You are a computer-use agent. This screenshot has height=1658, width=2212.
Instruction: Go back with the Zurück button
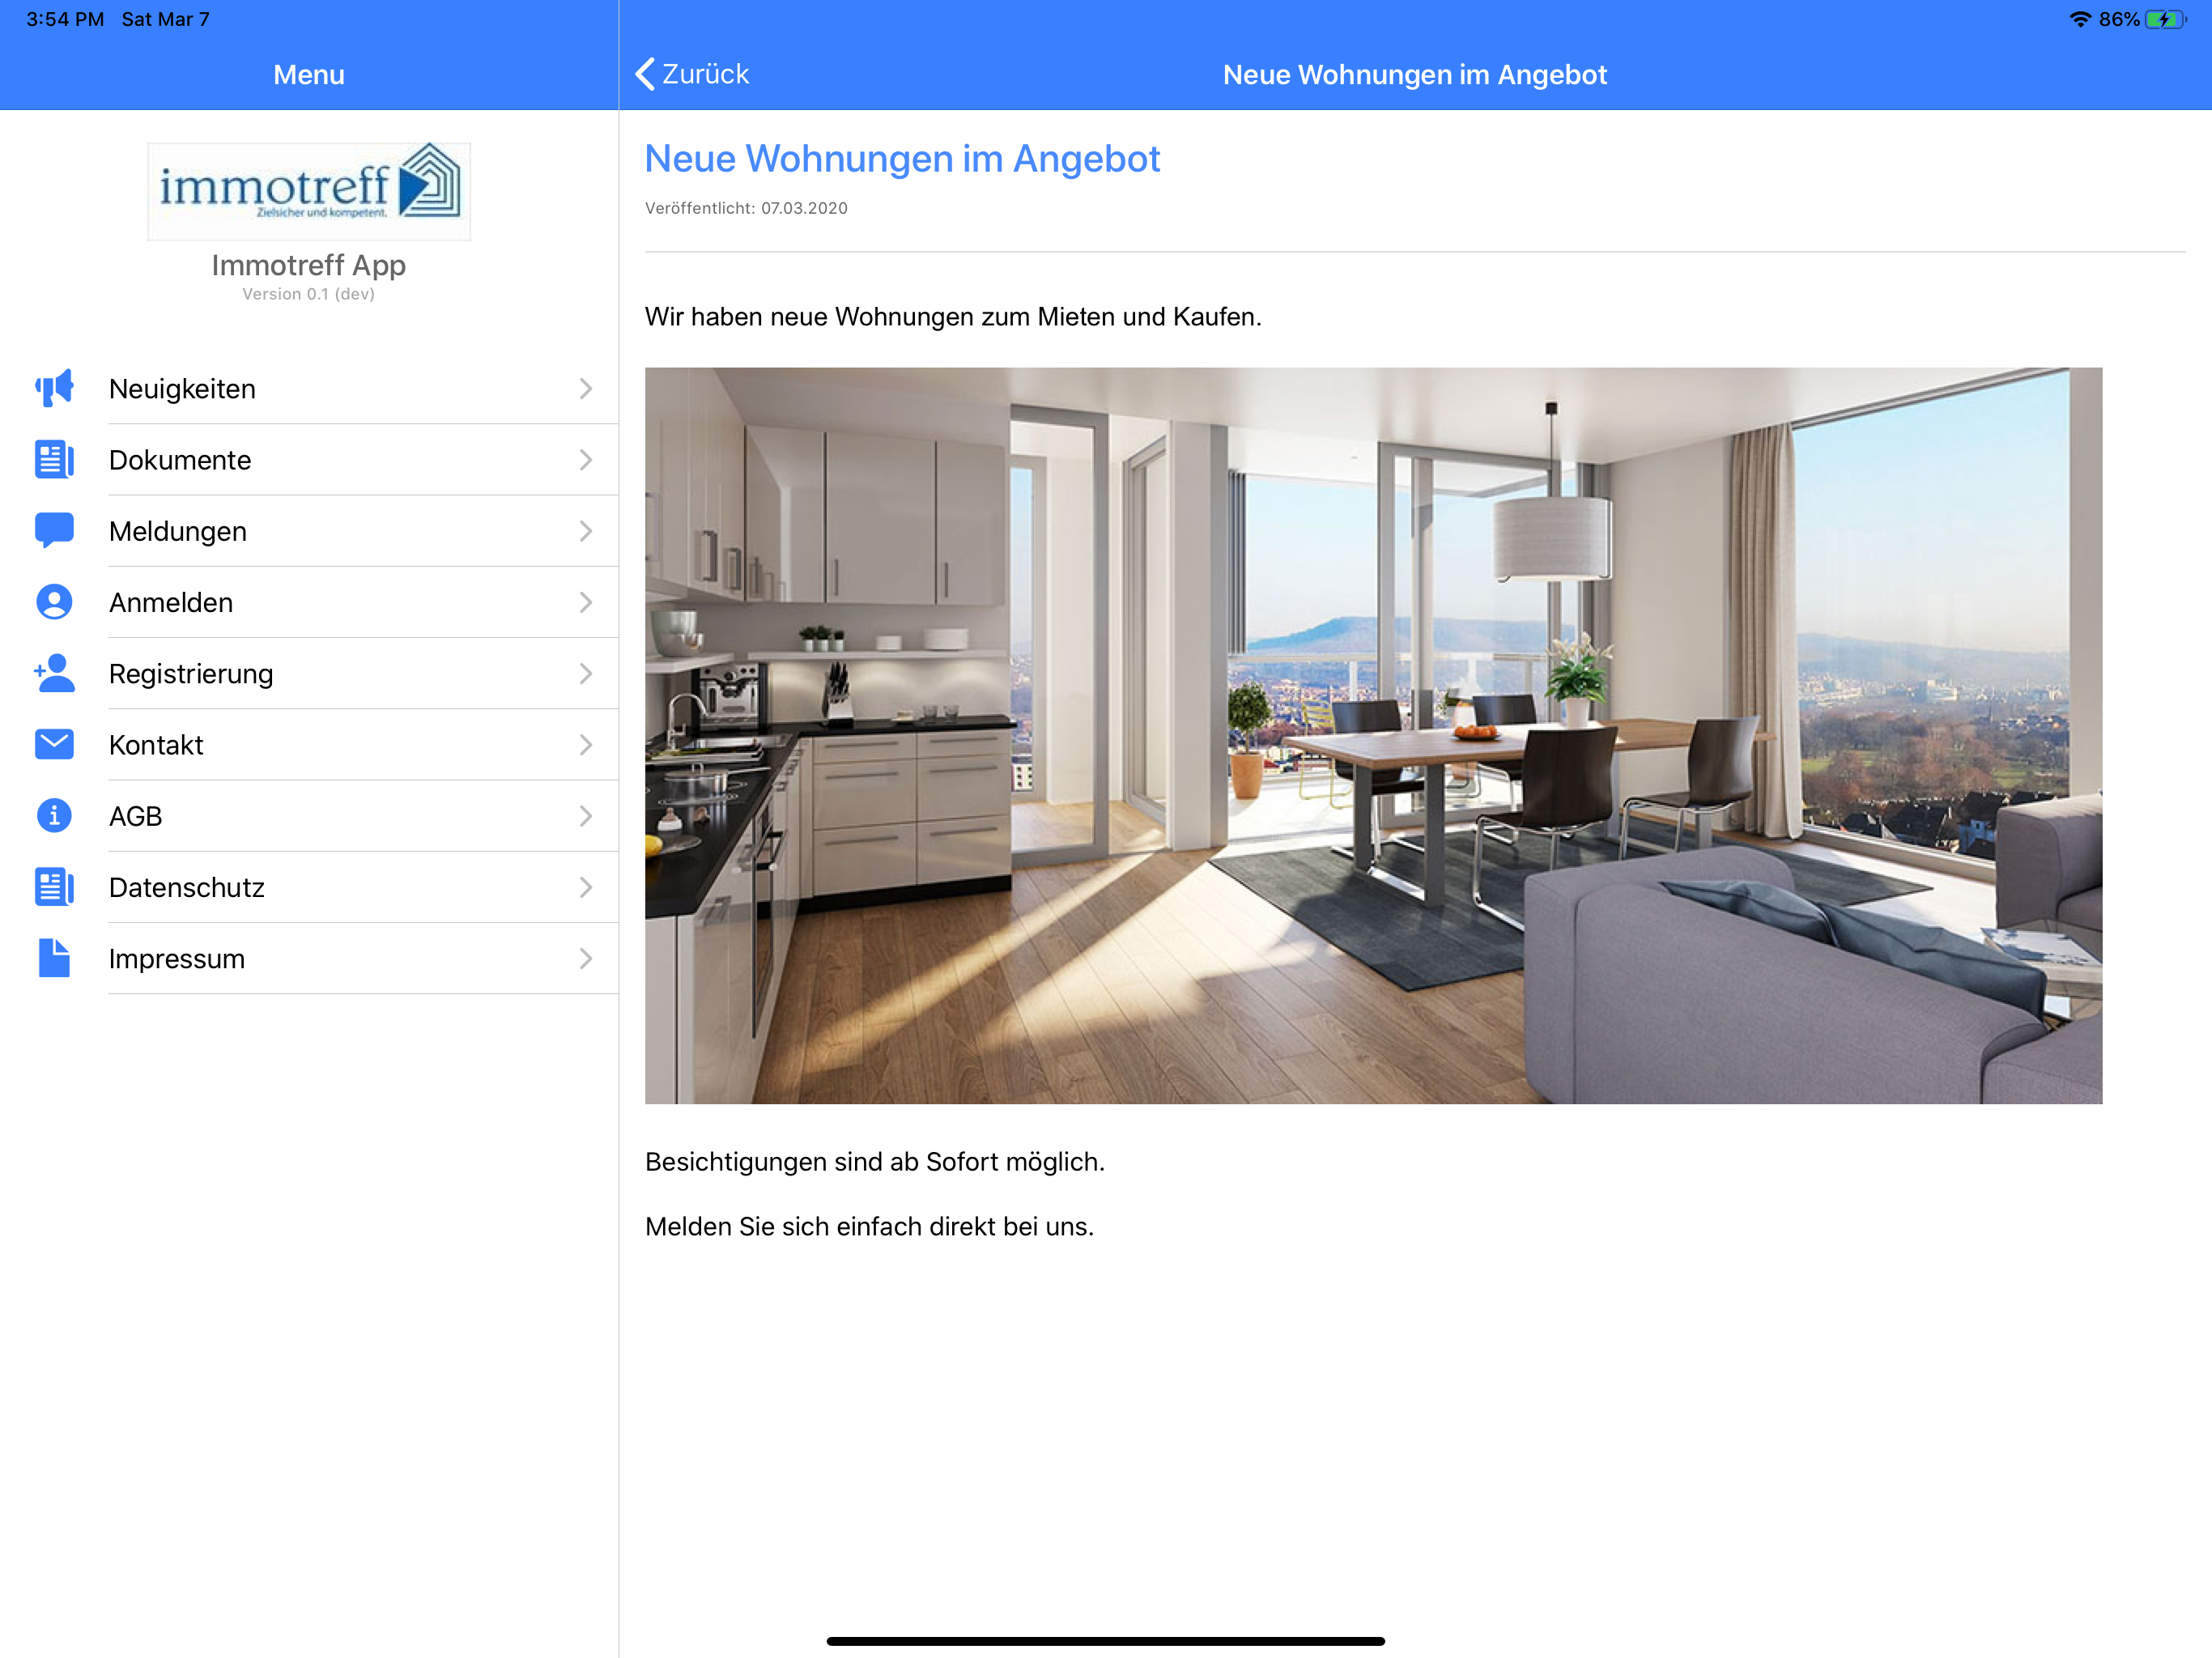[692, 74]
